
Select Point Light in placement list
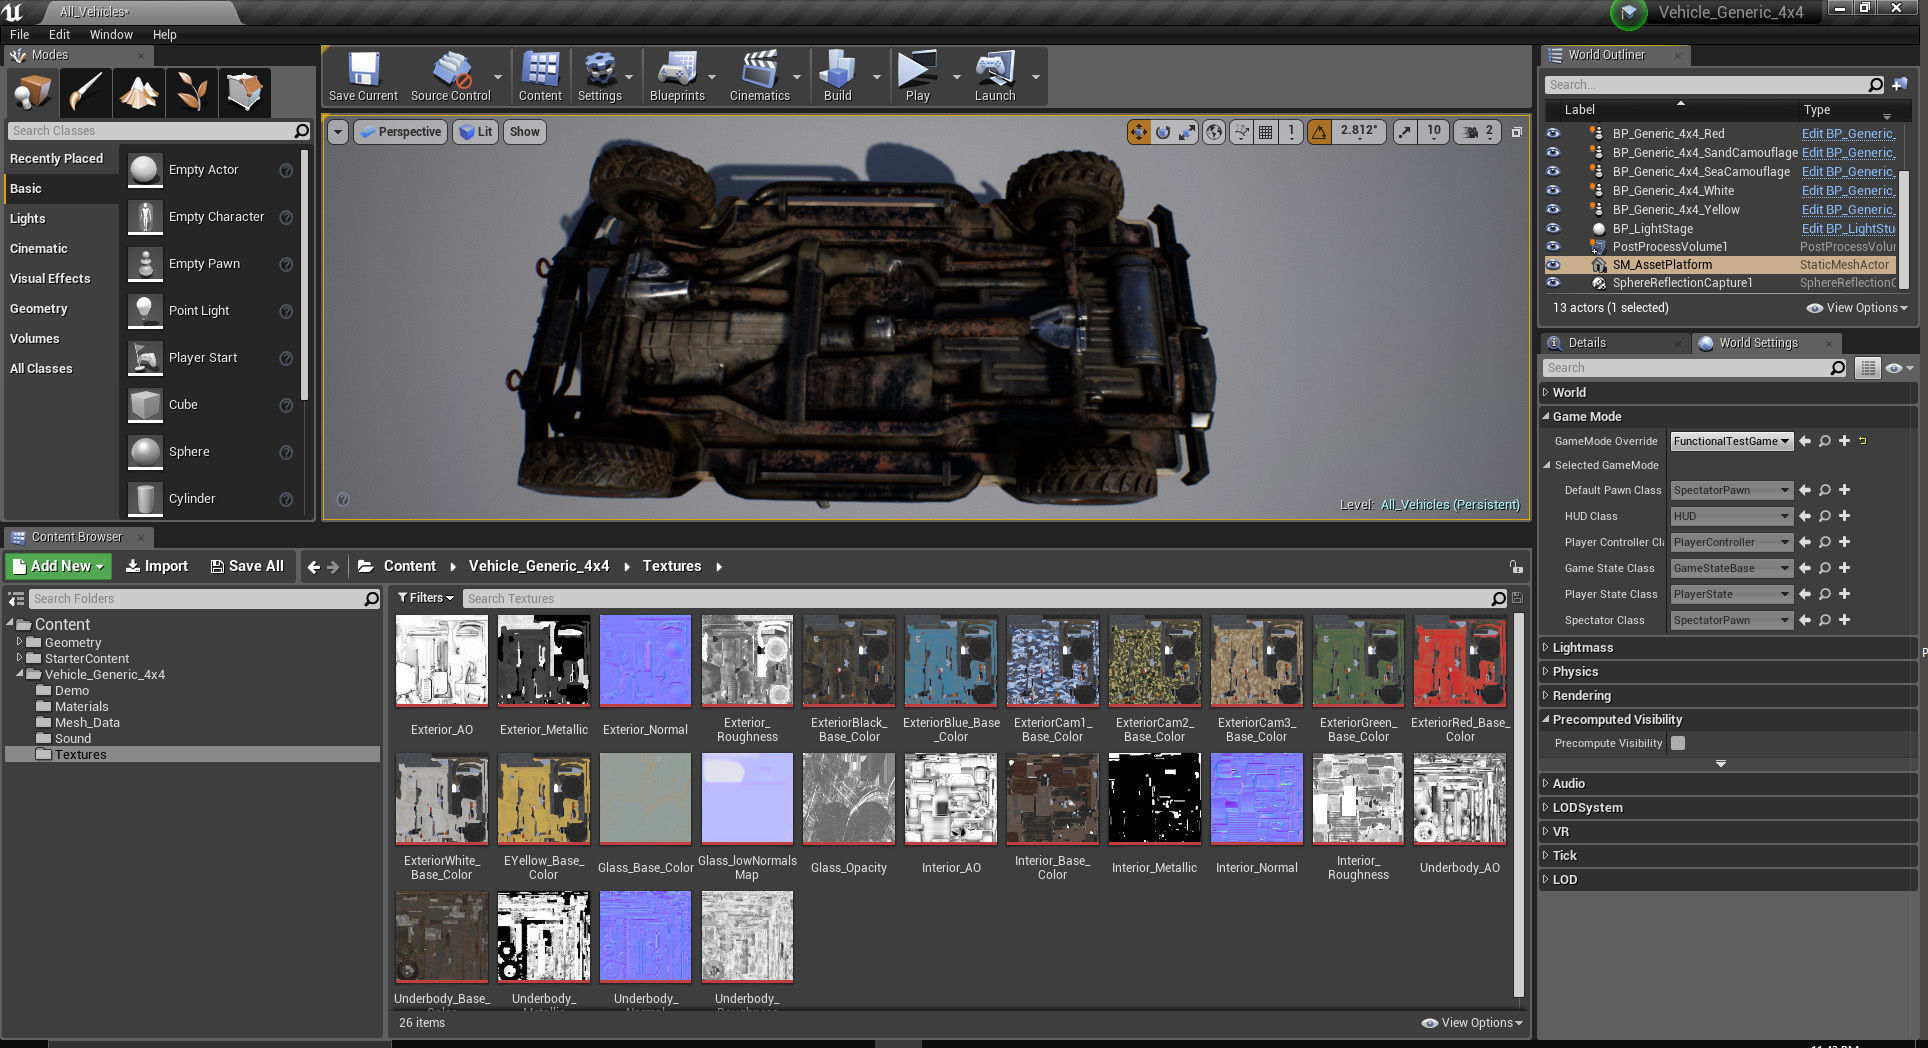pyautogui.click(x=199, y=311)
